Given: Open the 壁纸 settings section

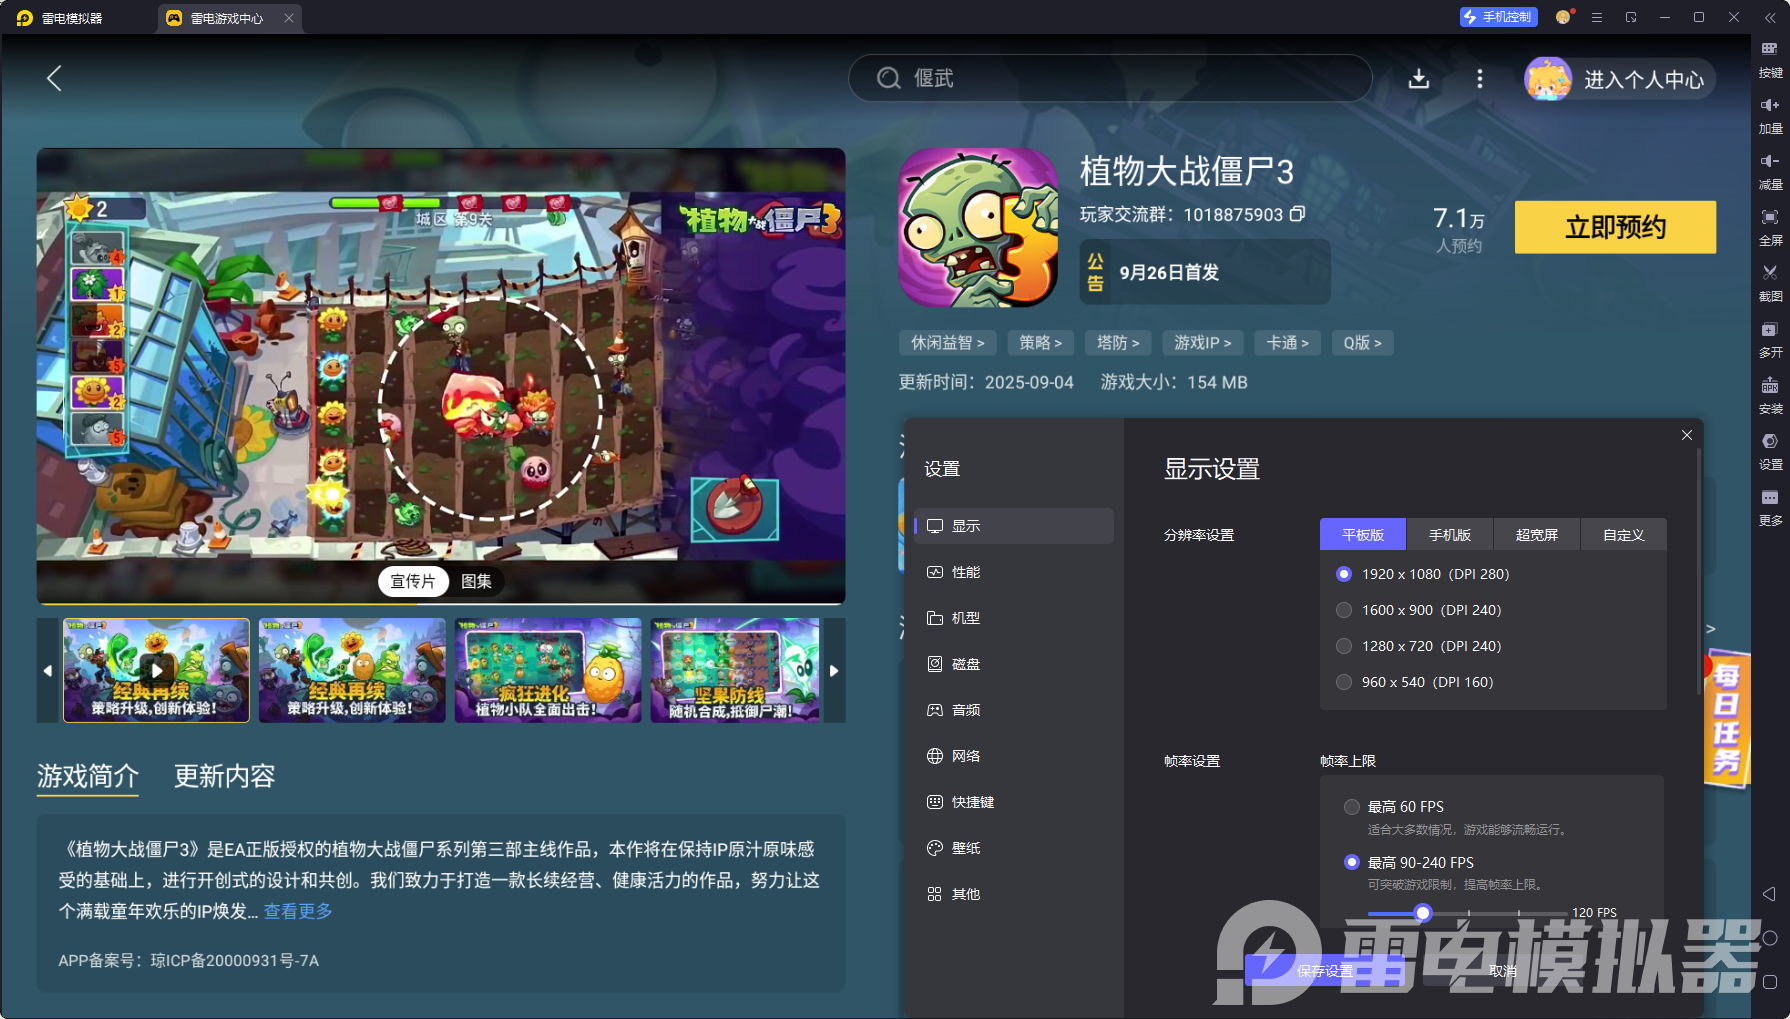Looking at the screenshot, I should point(1014,848).
